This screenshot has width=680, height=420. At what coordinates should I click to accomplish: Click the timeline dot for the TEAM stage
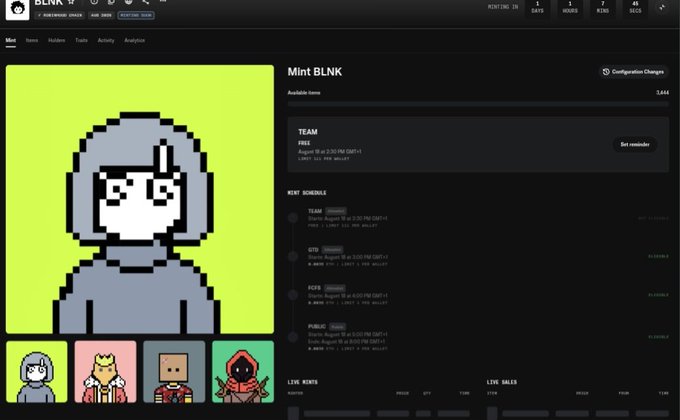click(293, 218)
